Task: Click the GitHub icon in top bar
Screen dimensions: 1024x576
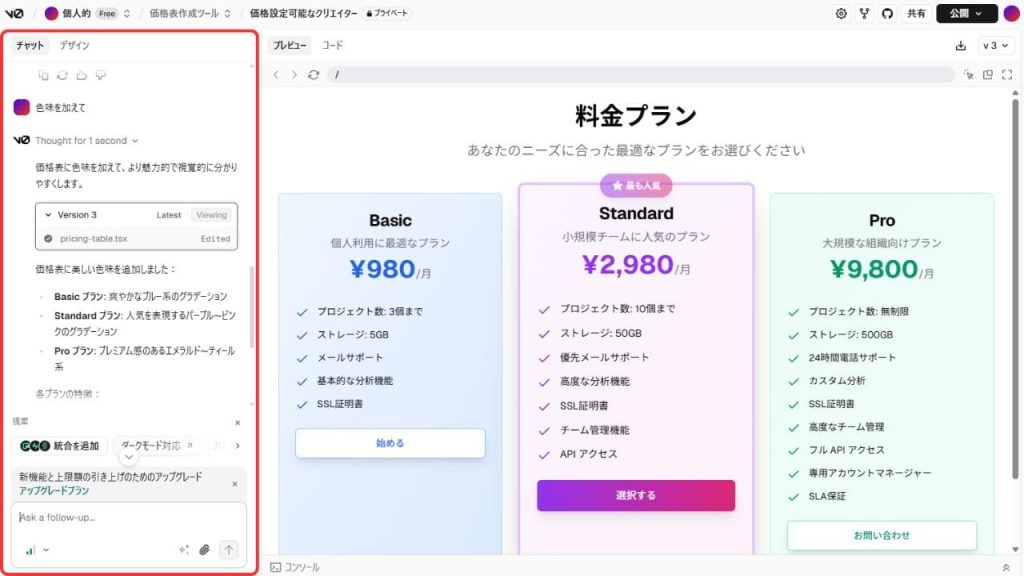Action: point(887,13)
